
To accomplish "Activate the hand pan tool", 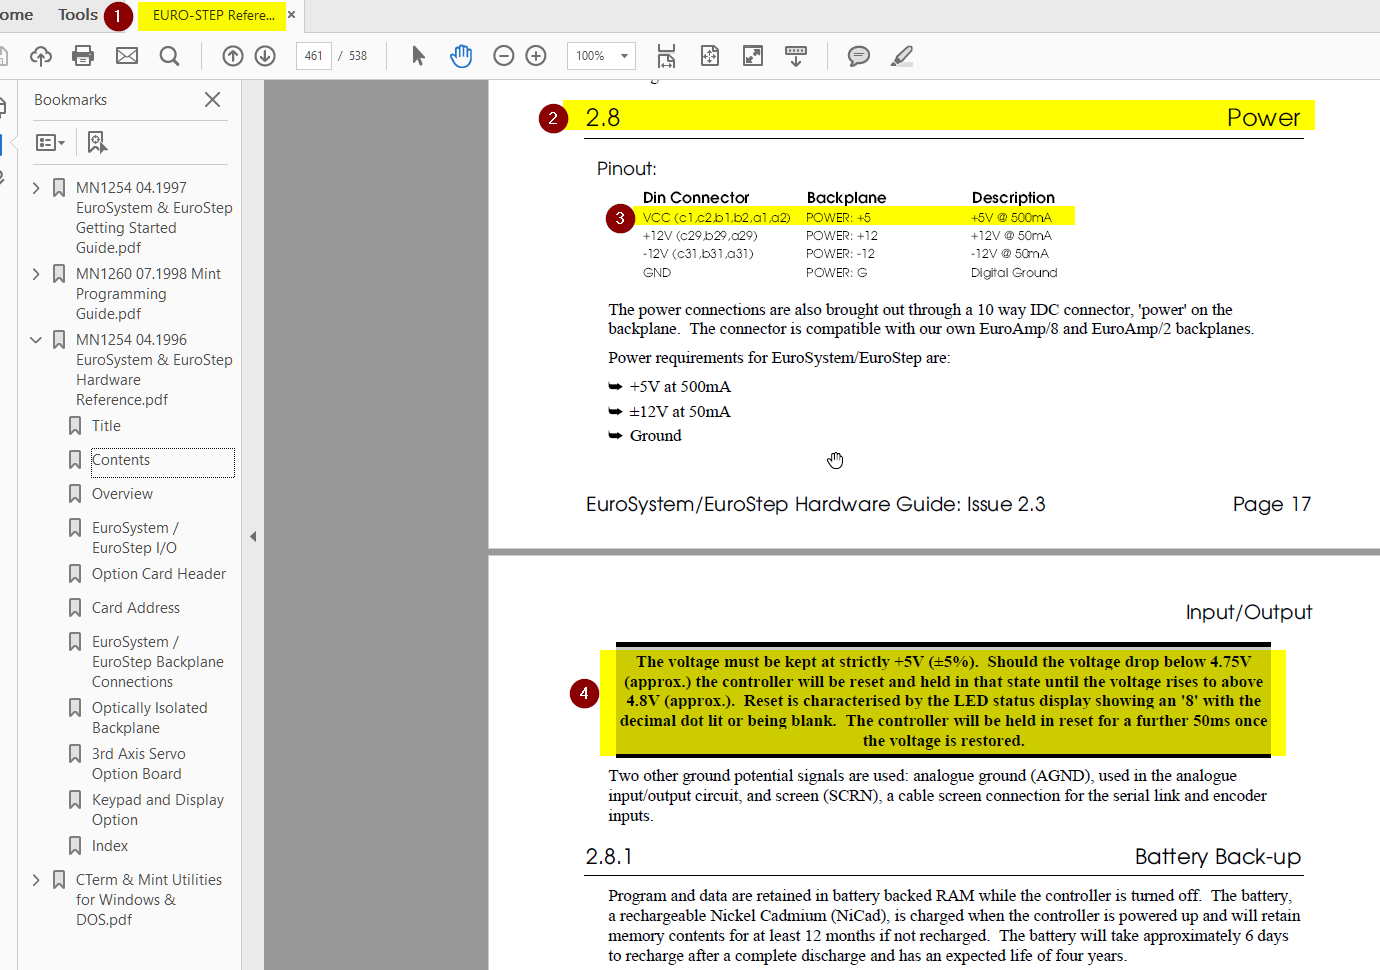I will click(461, 56).
